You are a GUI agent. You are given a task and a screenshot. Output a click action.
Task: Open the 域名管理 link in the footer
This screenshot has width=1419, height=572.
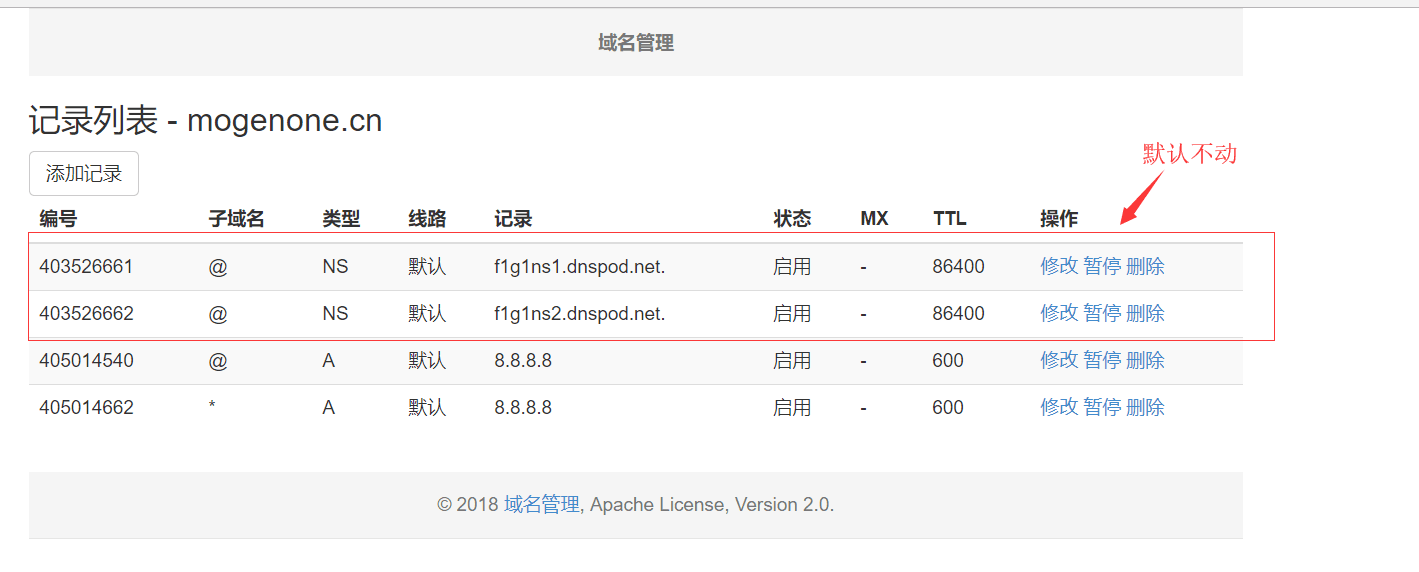[542, 505]
